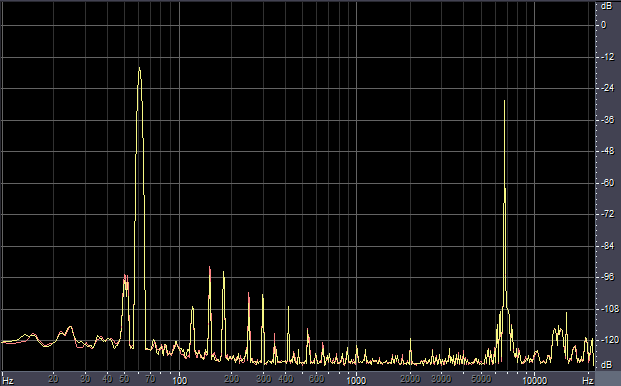Image resolution: width=621 pixels, height=386 pixels.
Task: Click the -72 dB axis label
Action: point(607,214)
